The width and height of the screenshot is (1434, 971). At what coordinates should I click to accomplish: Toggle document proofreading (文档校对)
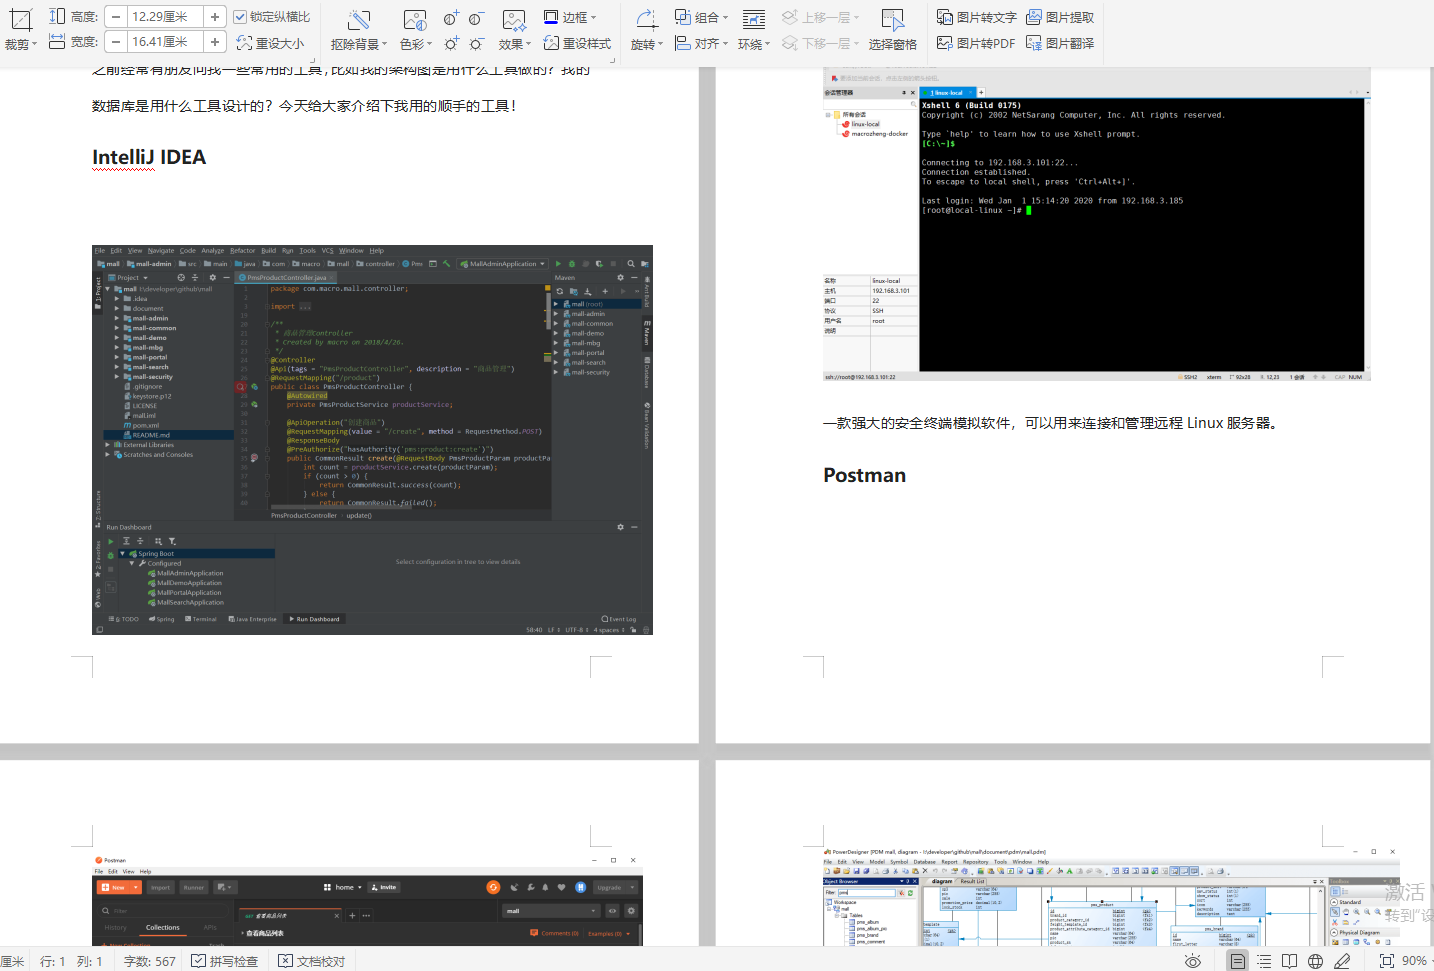pyautogui.click(x=312, y=961)
